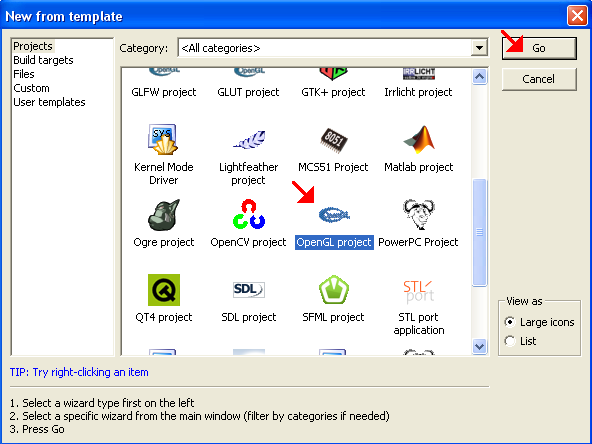Click the Kernel Mode Driver label
Screen dimensions: 592x444
click(x=164, y=173)
